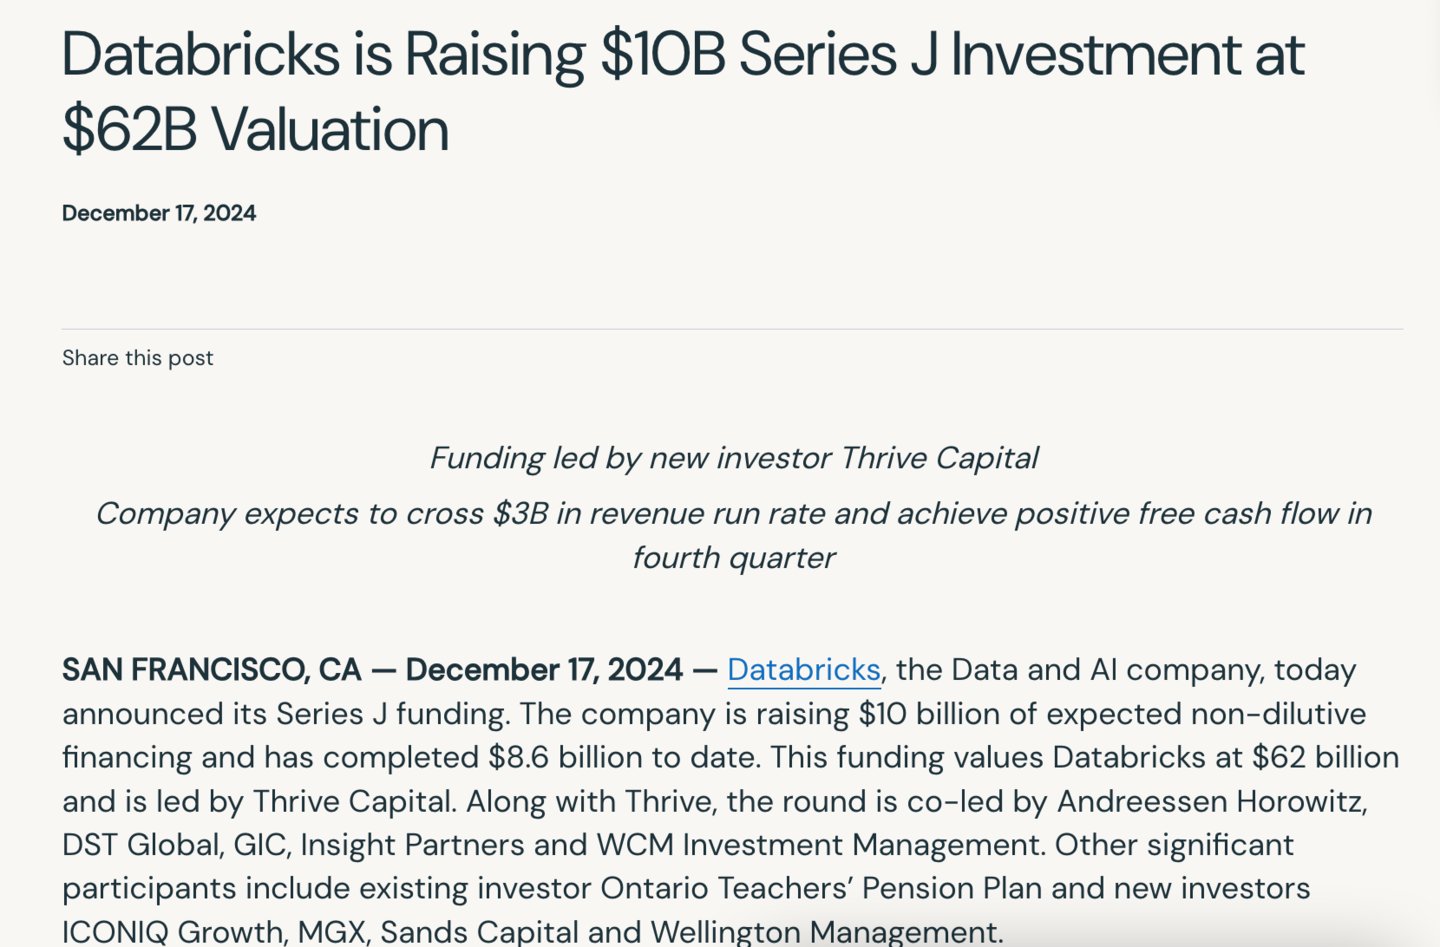Click "Insight Partners" in the body text

click(x=412, y=845)
